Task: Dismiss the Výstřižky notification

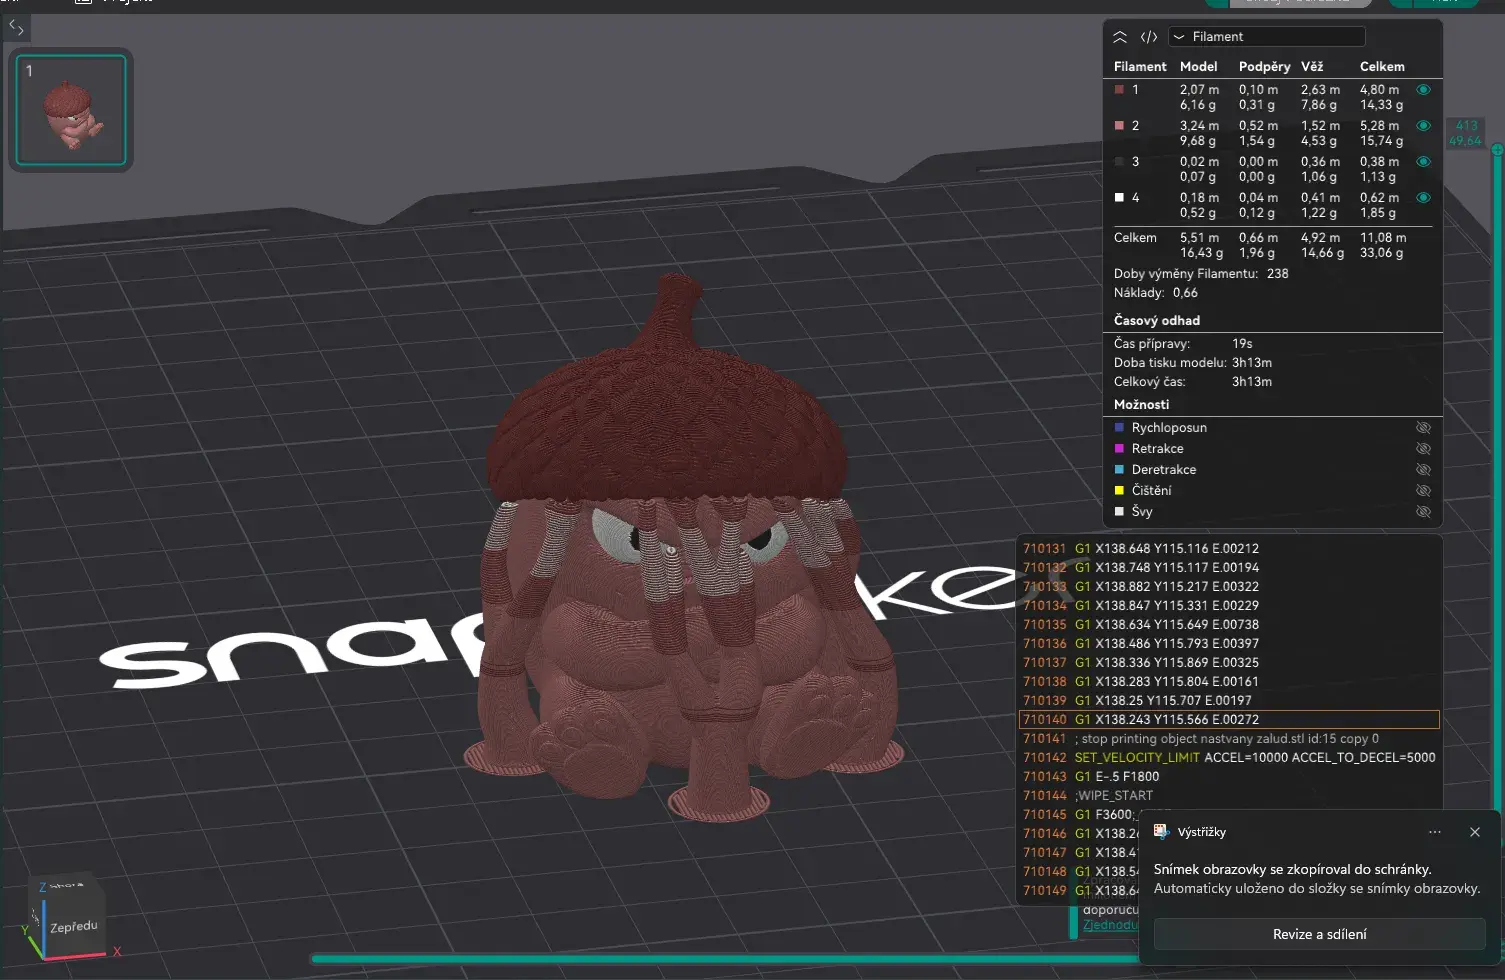Action: (1475, 832)
